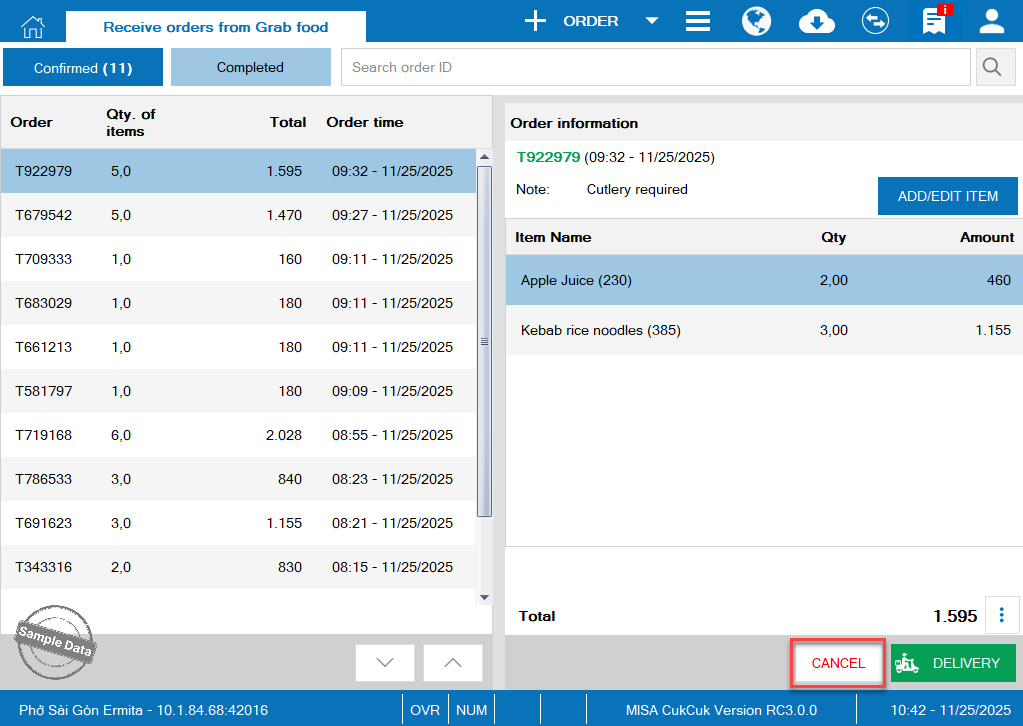Click the sync arrows icon
This screenshot has width=1023, height=726.
click(875, 21)
